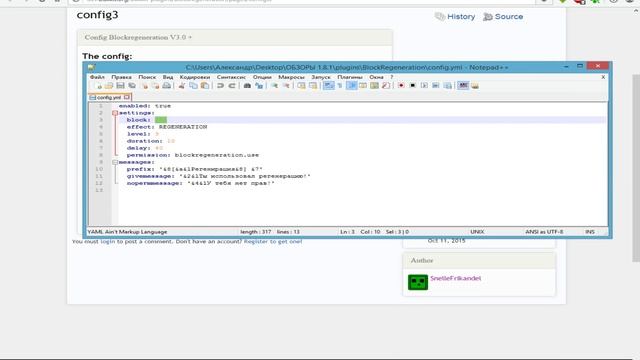The width and height of the screenshot is (640, 360).
Task: Follow the login link below the image
Action: pos(108,242)
